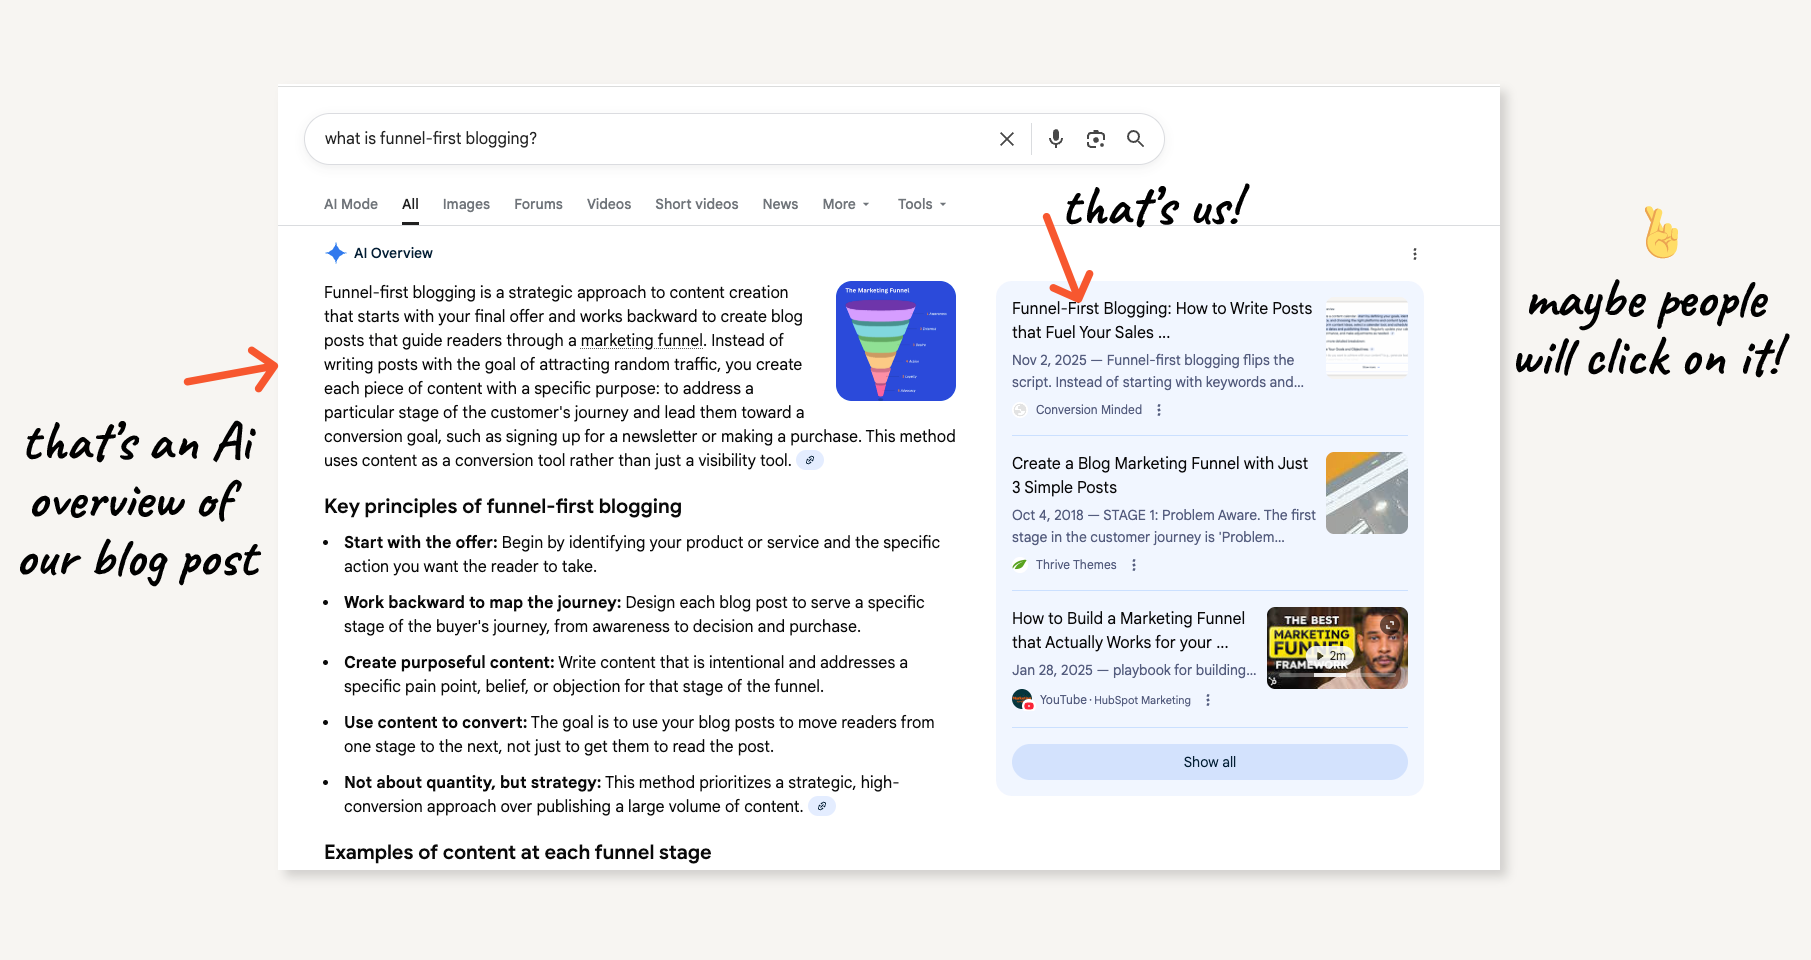Click the magnifying glass search icon
The width and height of the screenshot is (1811, 960).
(1135, 139)
